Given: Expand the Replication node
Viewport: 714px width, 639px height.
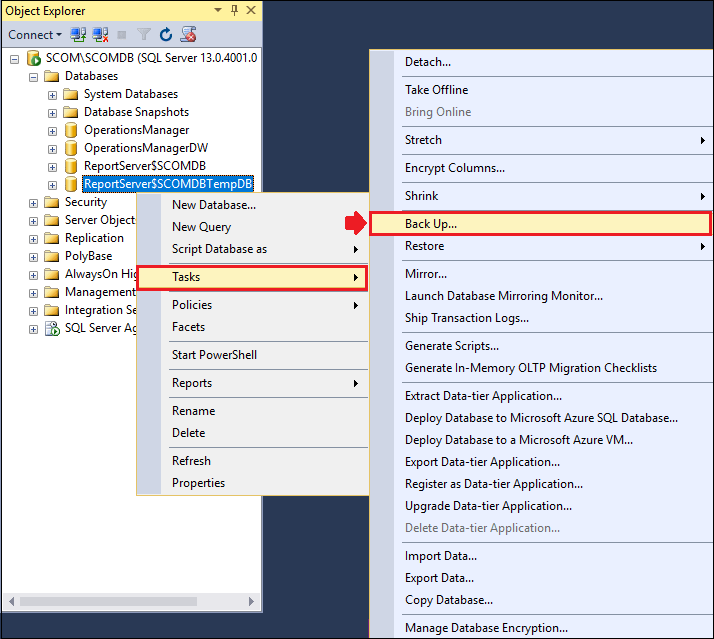Looking at the screenshot, I should (x=33, y=239).
